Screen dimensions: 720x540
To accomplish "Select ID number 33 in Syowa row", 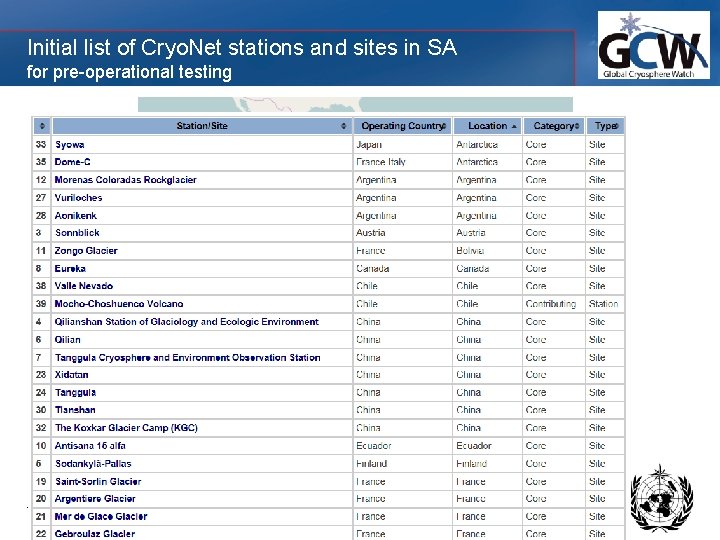I will pos(41,145).
